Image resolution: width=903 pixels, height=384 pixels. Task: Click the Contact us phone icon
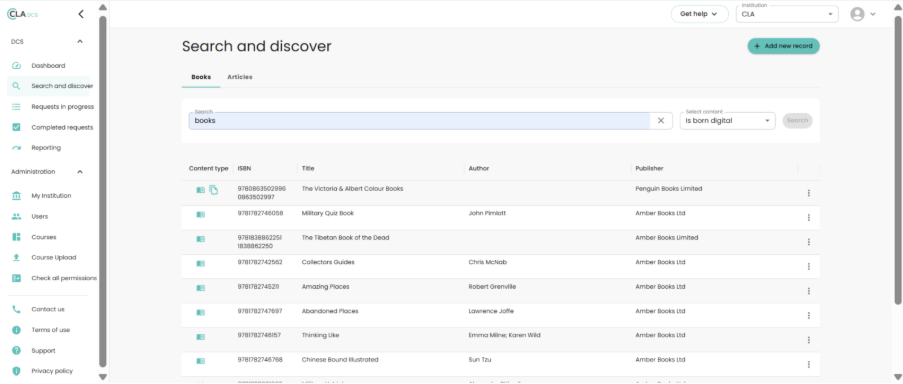pos(17,309)
